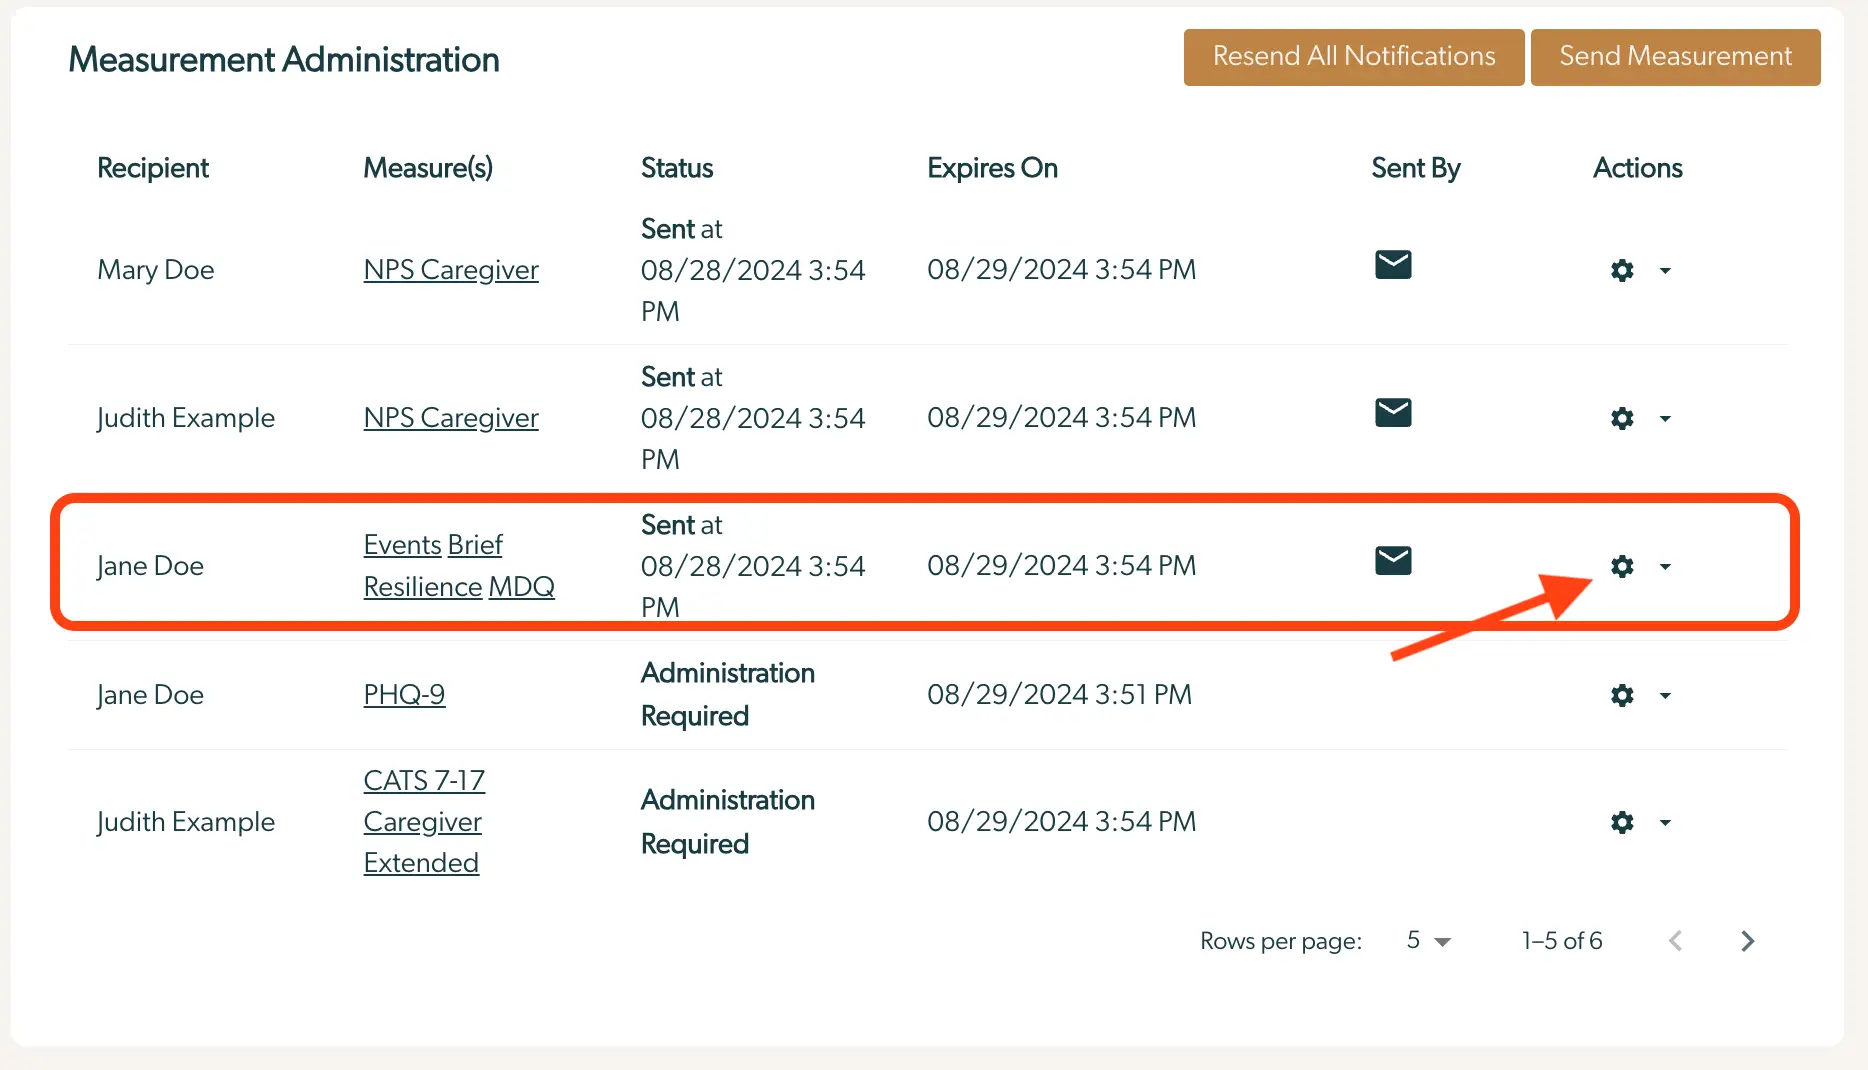Screen dimensions: 1868x1070
Task: Click the envelope icon in Judith Example's NPS row
Action: click(x=1393, y=412)
